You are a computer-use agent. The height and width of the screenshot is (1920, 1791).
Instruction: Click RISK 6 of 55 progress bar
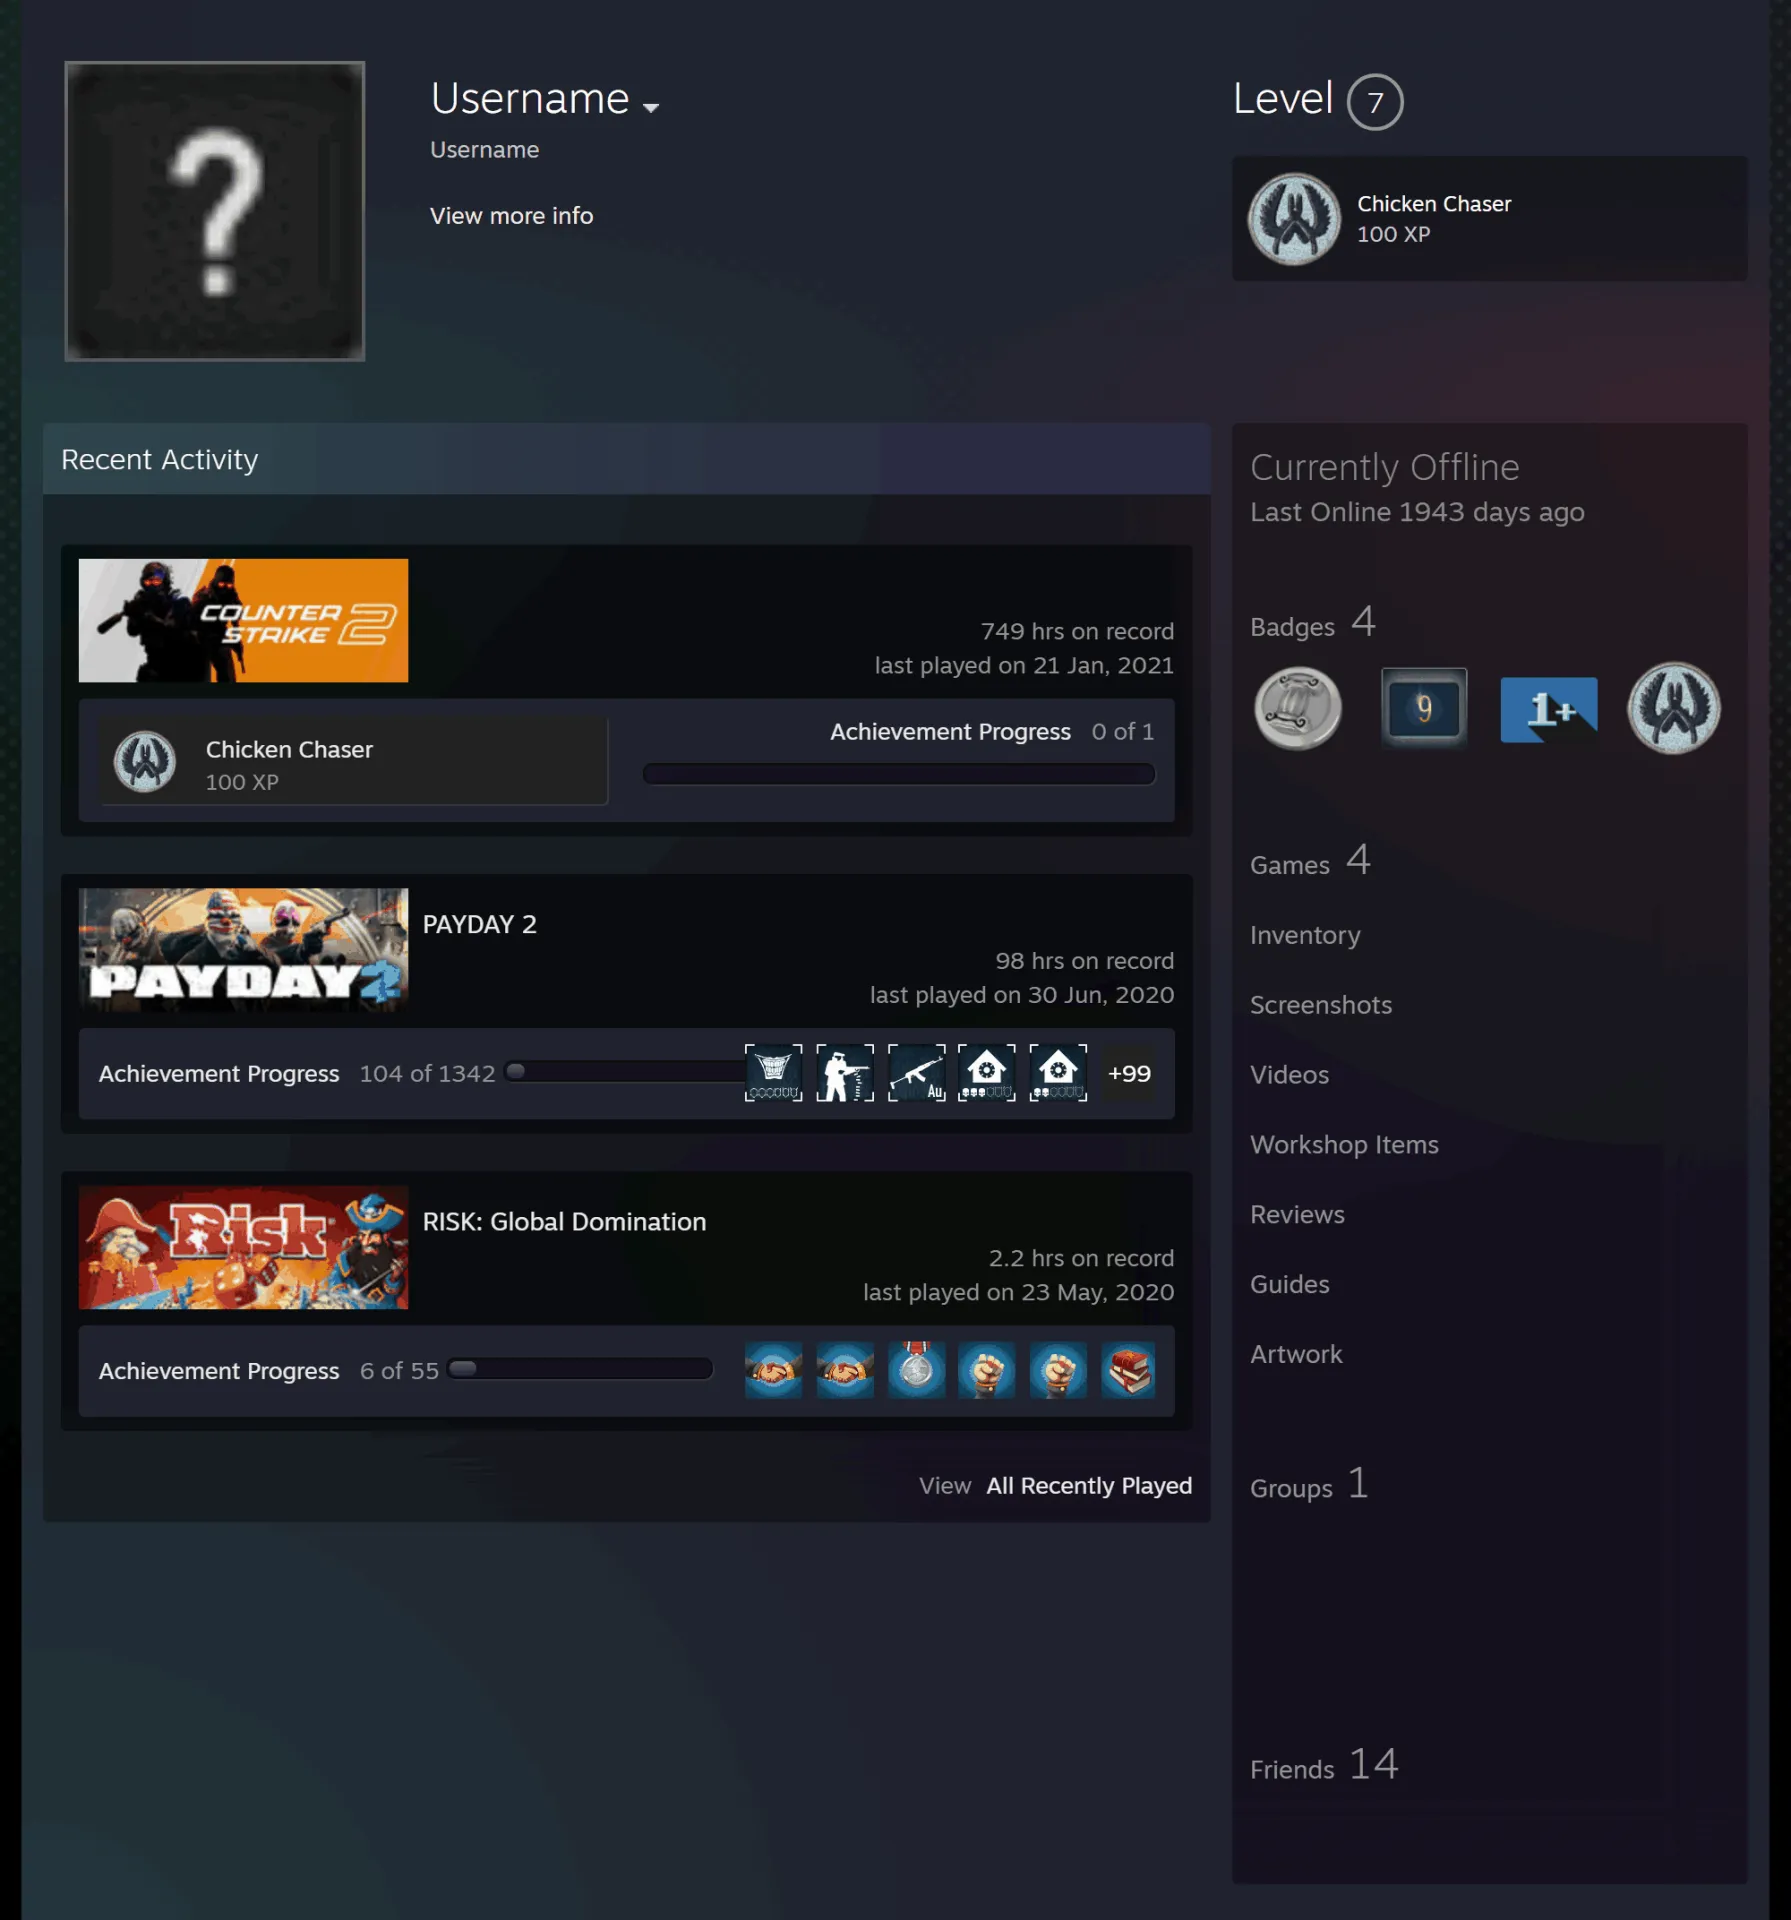580,1369
